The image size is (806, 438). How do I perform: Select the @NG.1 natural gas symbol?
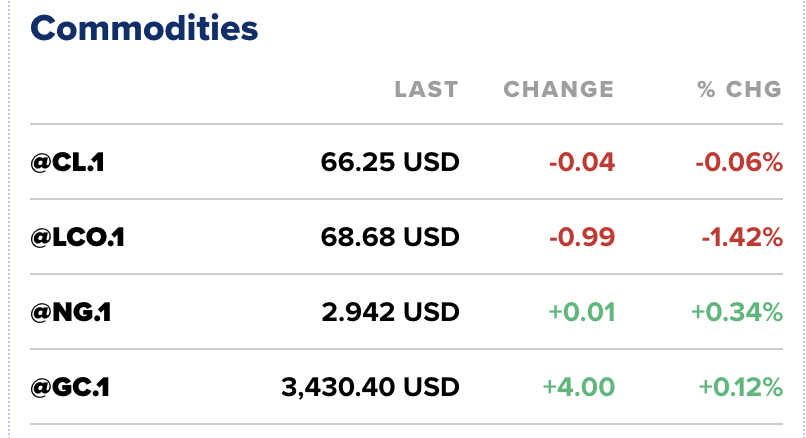[x=70, y=312]
